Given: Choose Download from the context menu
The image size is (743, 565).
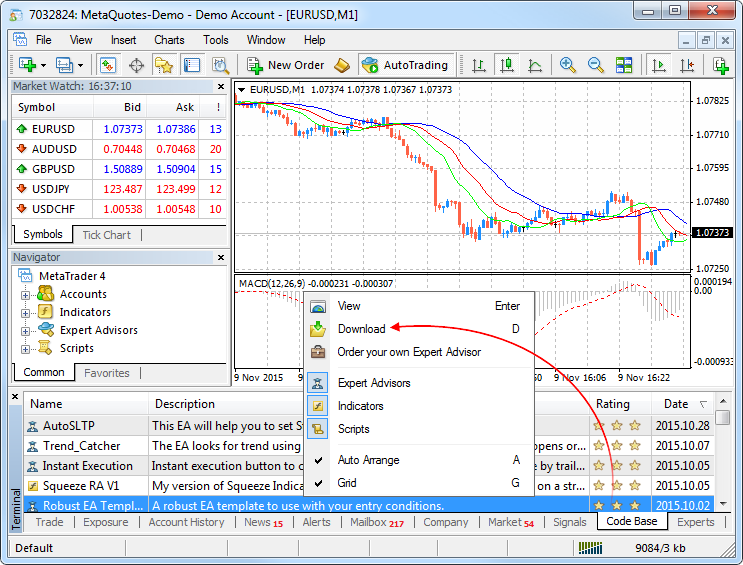Looking at the screenshot, I should (361, 329).
